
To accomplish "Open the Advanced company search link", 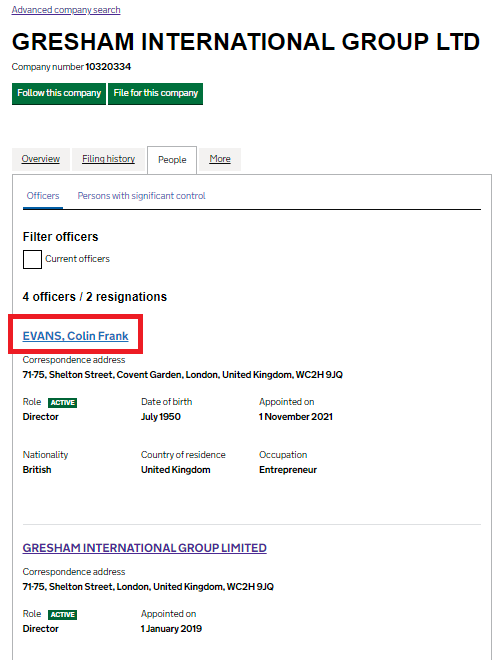I will point(66,10).
